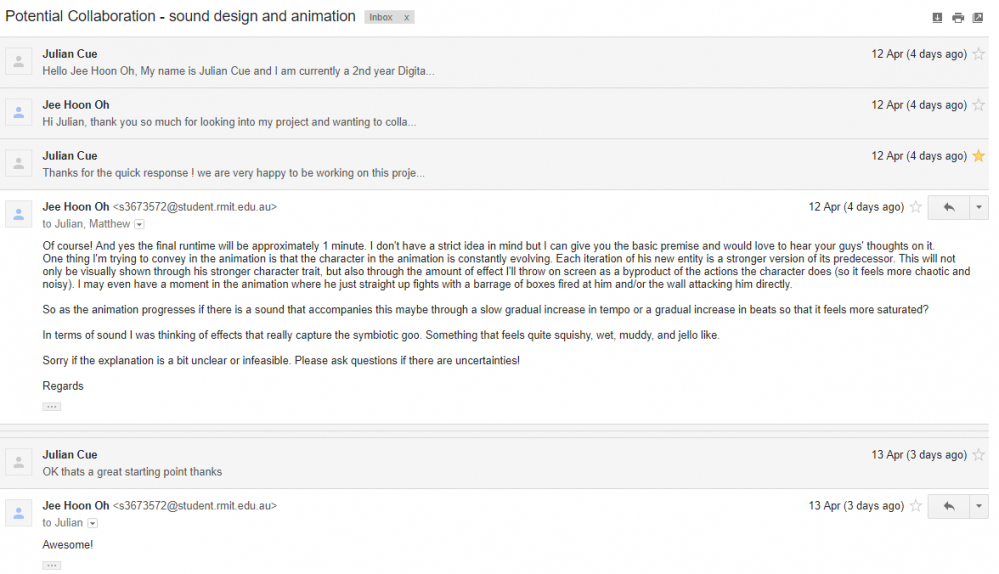Click Jee Hoon Oh's avatar in expanded 12 Apr email
The image size is (999, 574).
click(18, 214)
